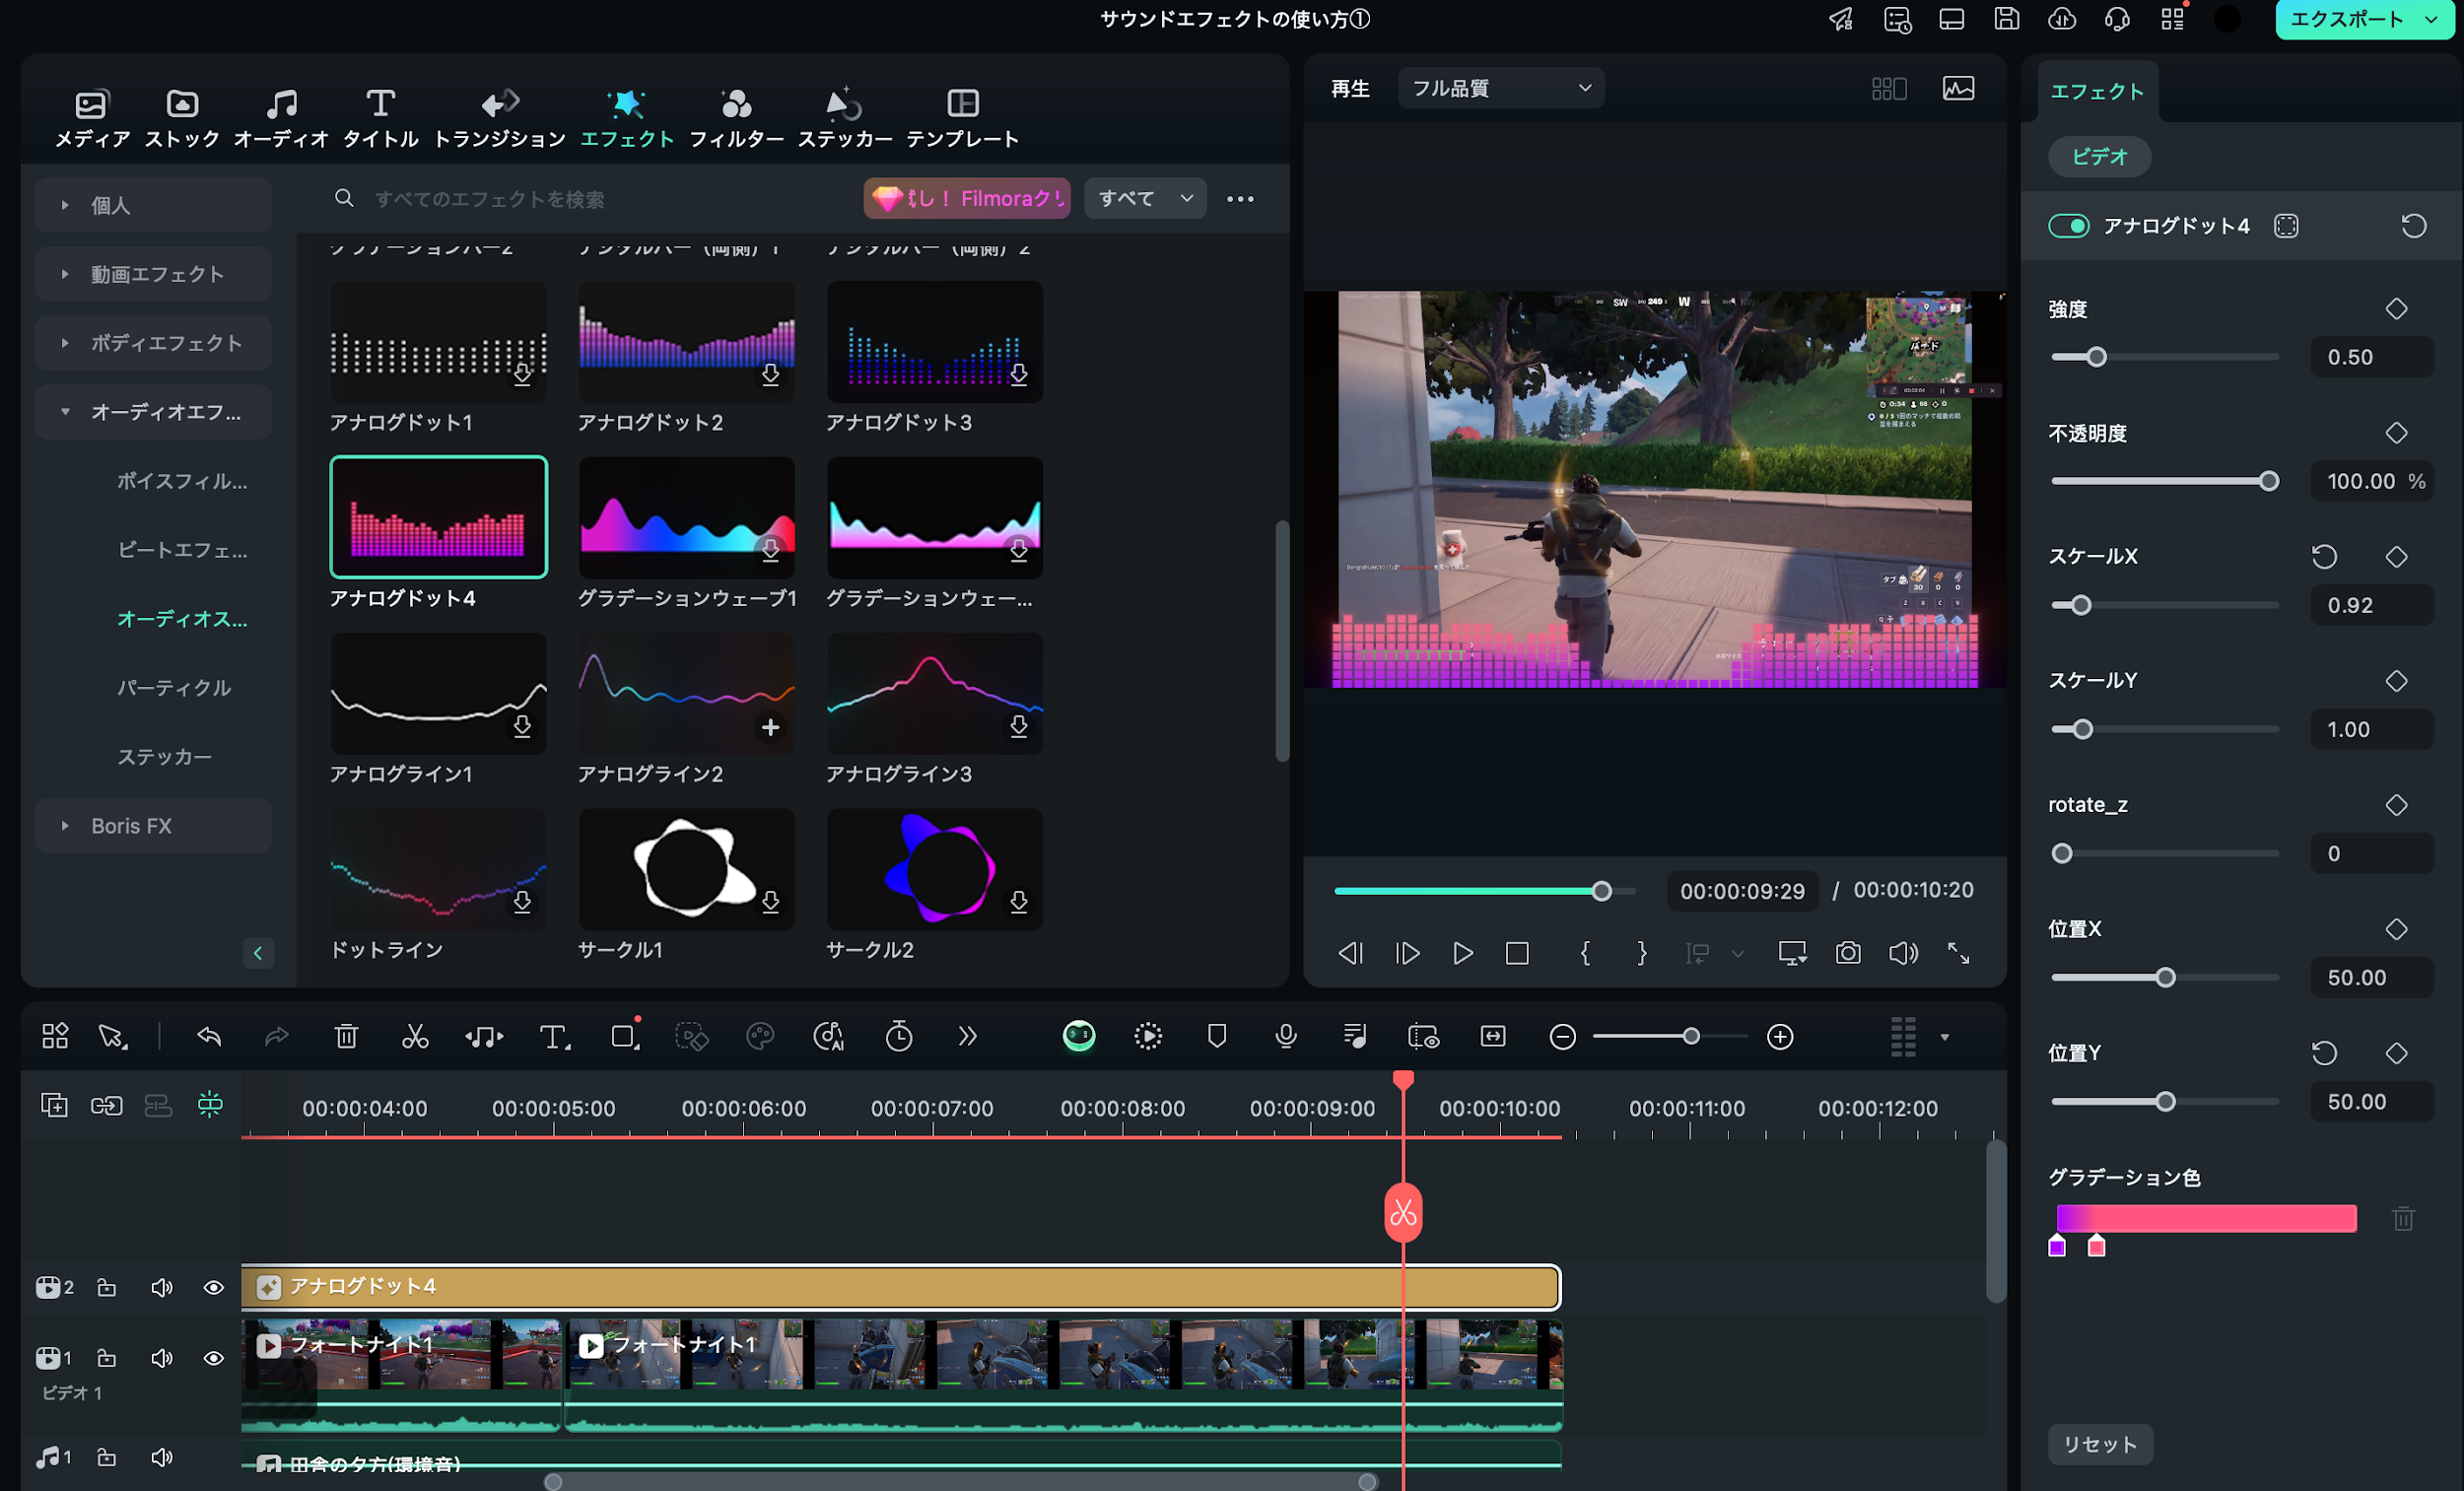Open preview volume speaker icon

(1903, 953)
